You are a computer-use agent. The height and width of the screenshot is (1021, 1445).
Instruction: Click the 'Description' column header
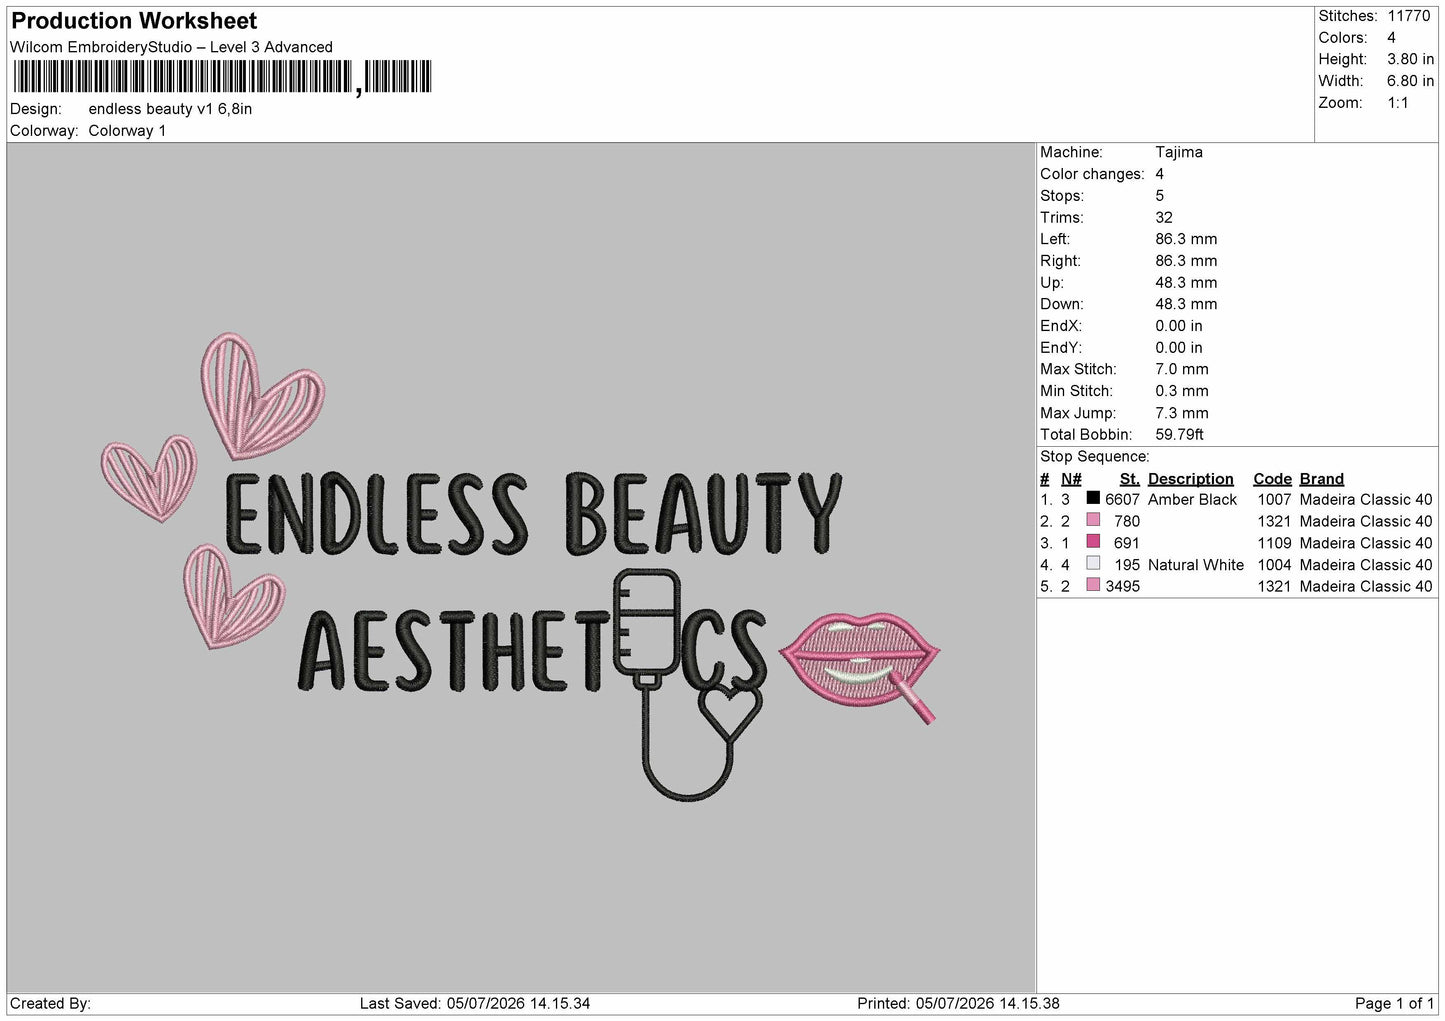[x=1191, y=479]
